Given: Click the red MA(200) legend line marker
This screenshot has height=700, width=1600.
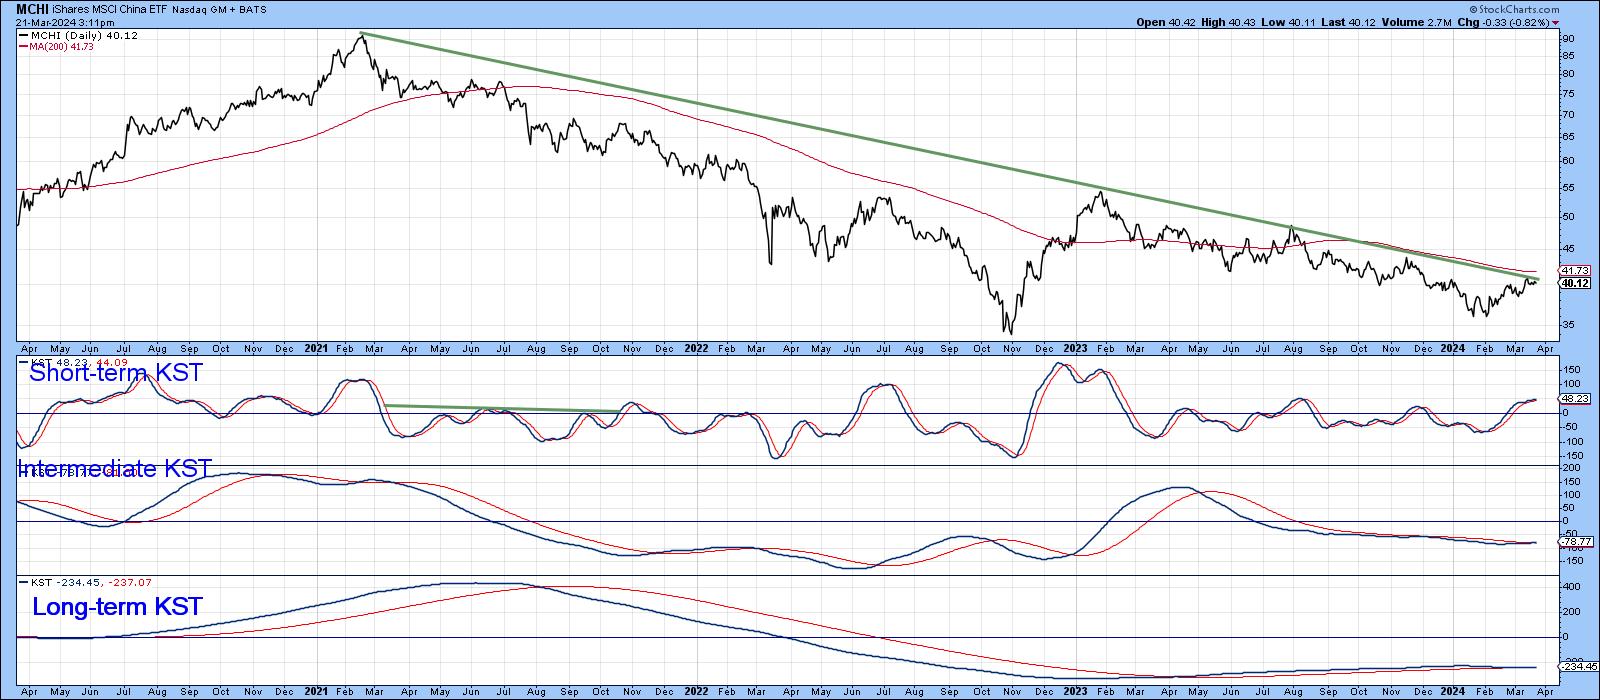Looking at the screenshot, I should tap(23, 46).
